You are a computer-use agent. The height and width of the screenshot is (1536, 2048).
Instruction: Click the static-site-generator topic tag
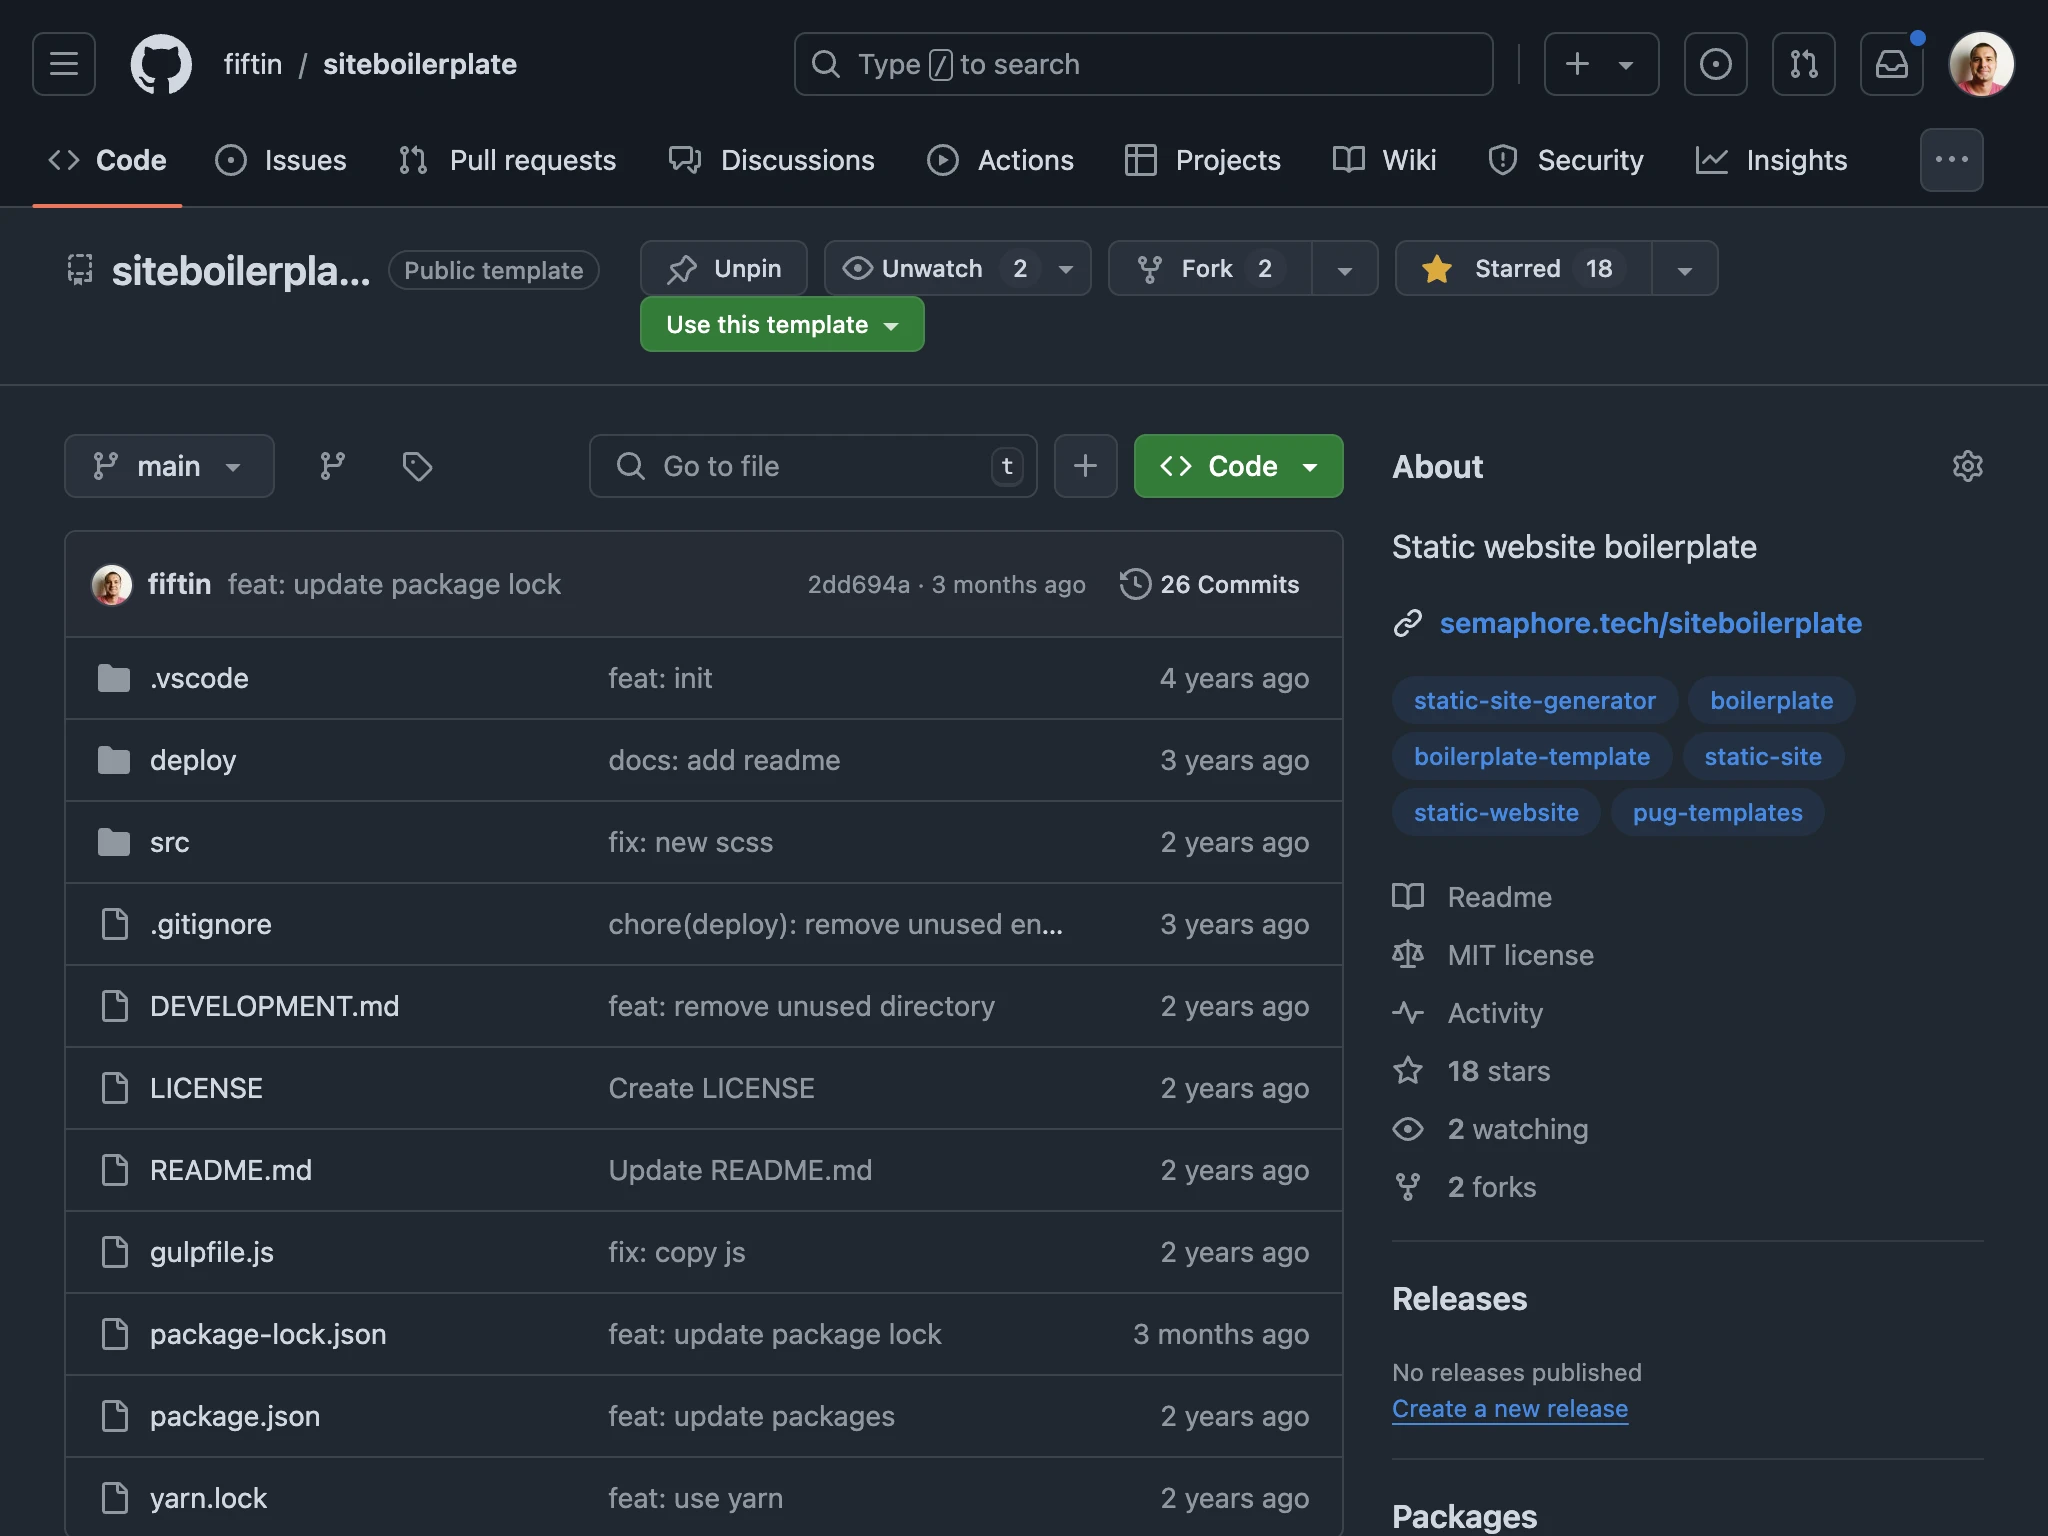click(x=1534, y=700)
